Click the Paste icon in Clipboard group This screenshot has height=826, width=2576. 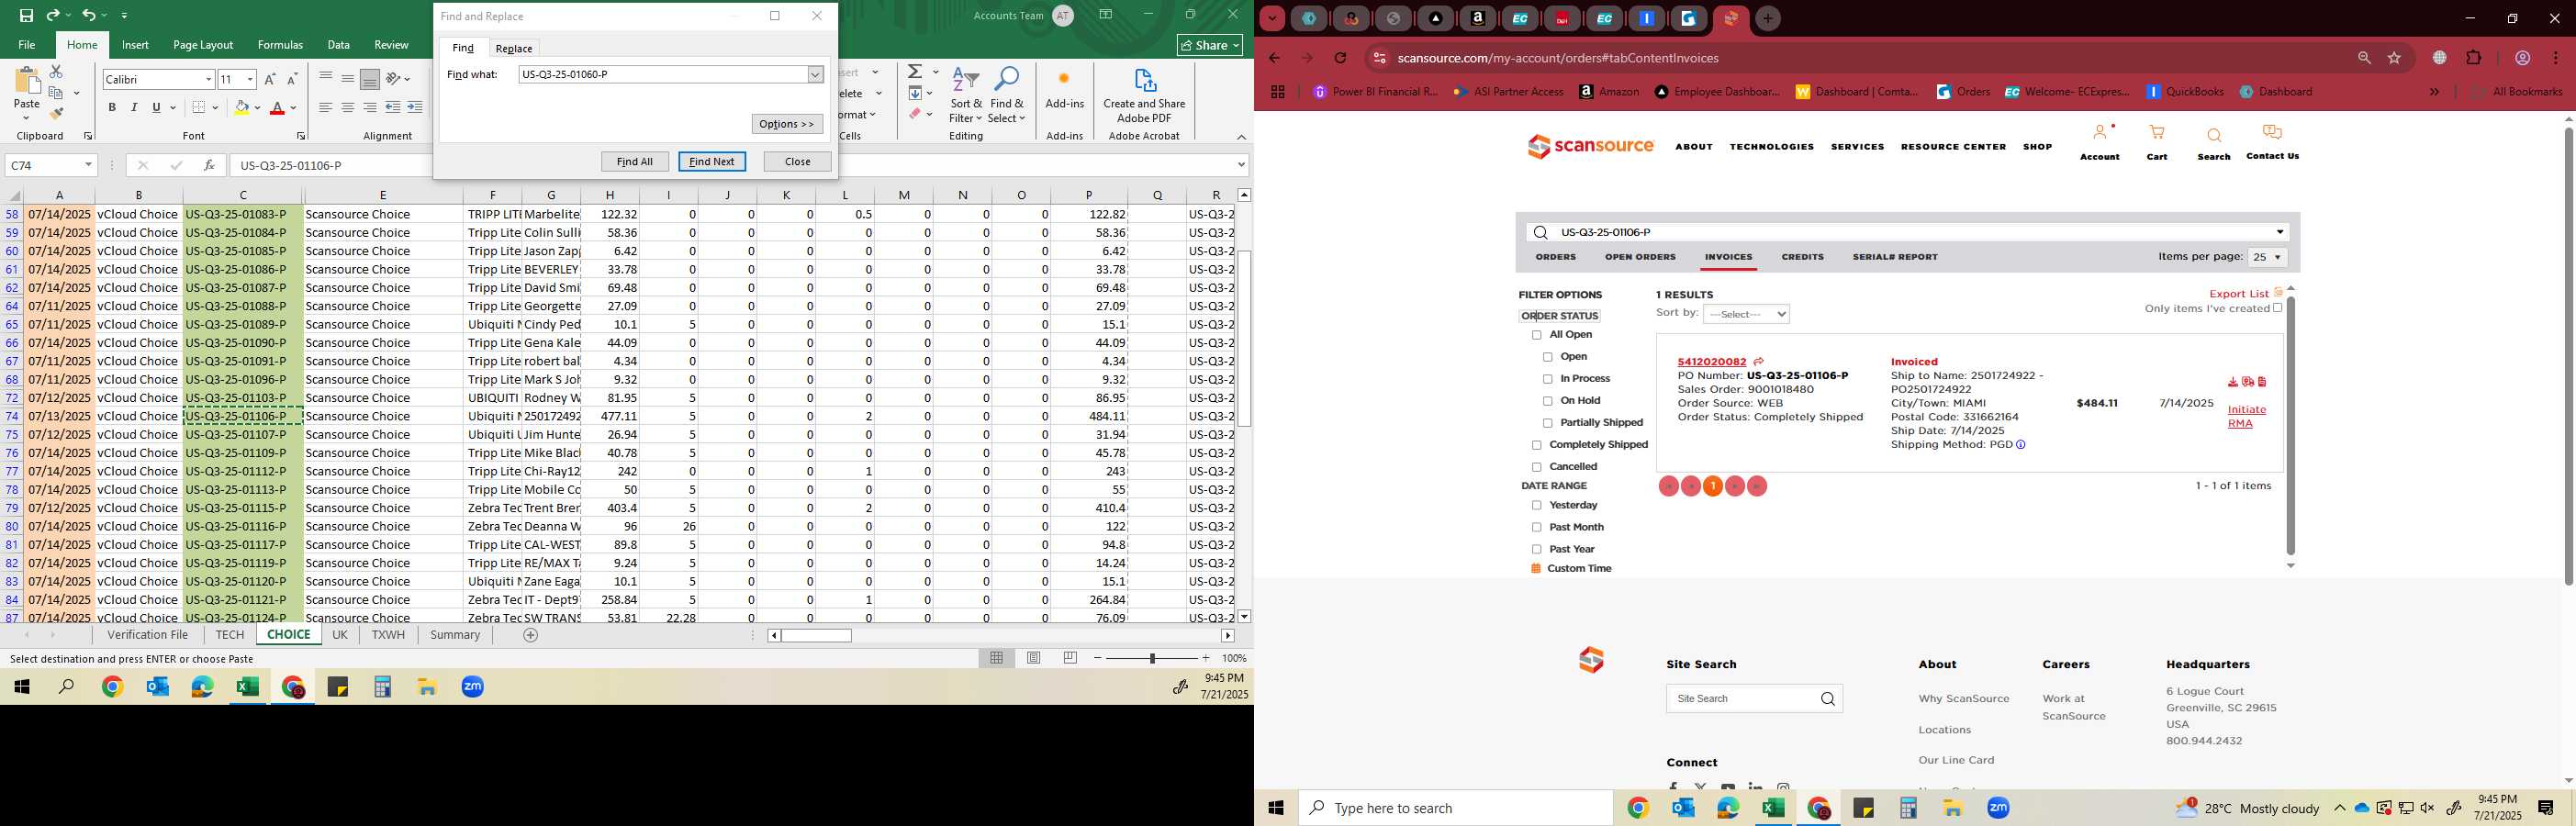pos(27,81)
